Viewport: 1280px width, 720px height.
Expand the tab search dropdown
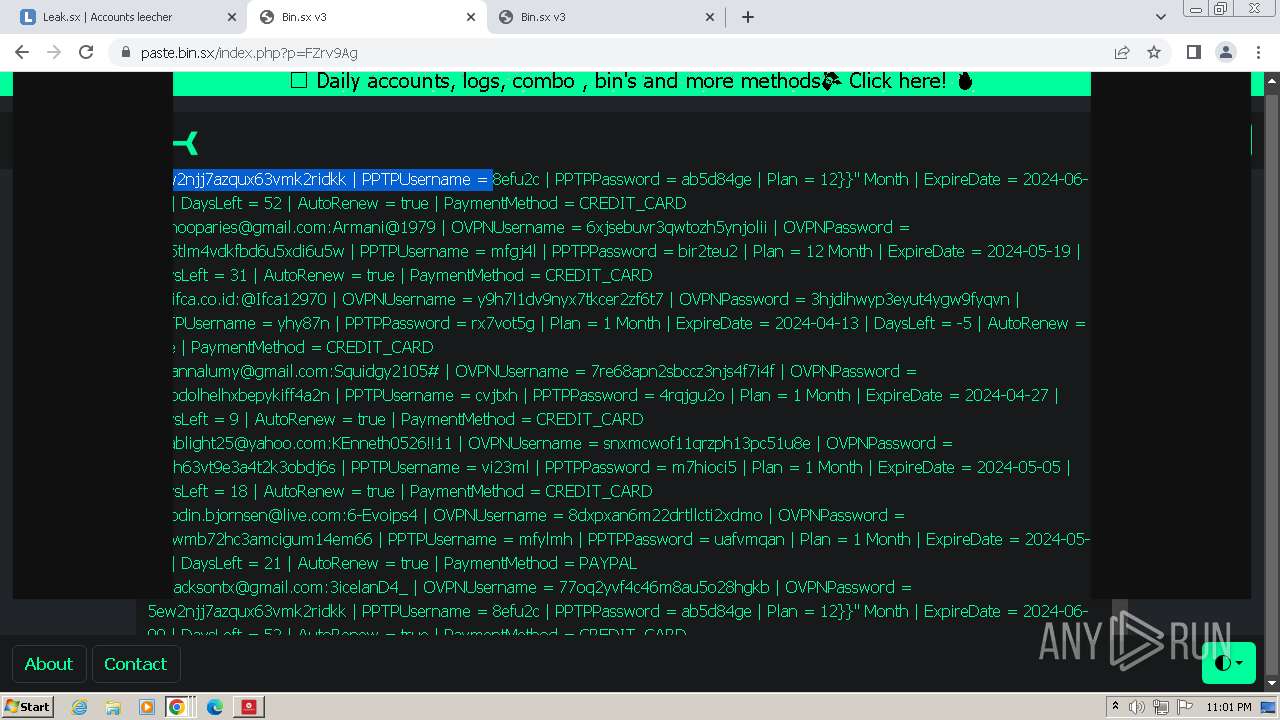1160,17
